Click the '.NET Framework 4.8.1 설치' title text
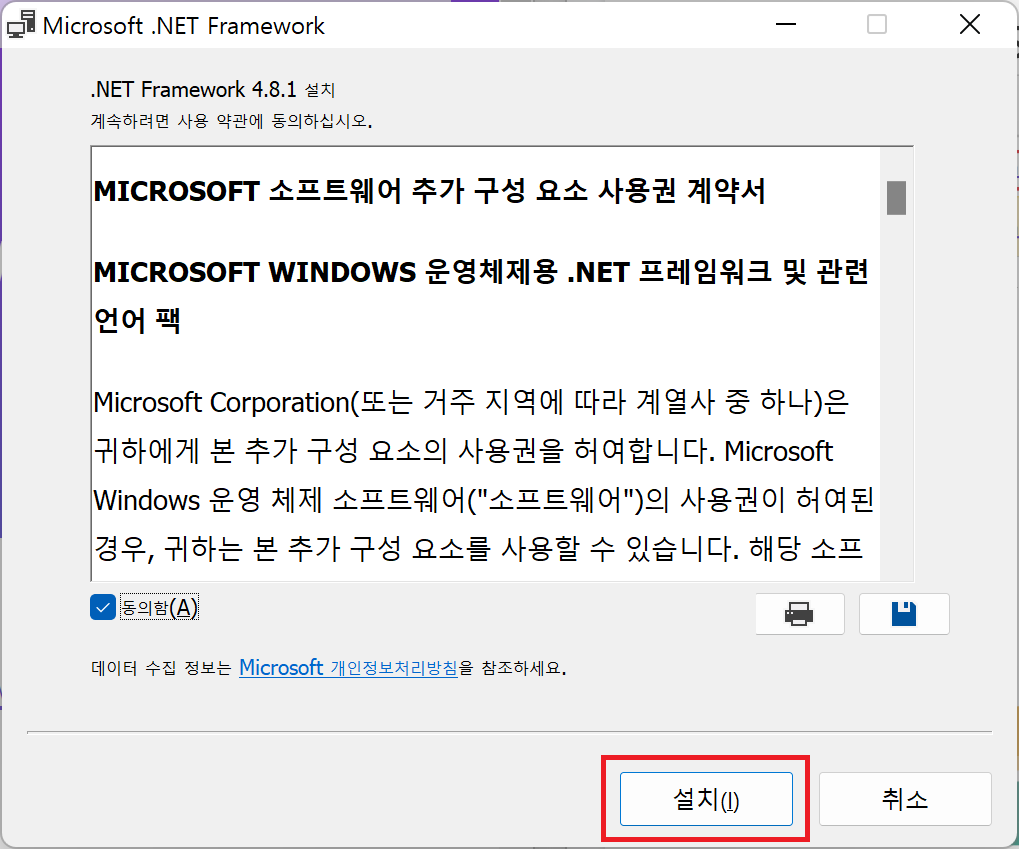 (x=213, y=89)
